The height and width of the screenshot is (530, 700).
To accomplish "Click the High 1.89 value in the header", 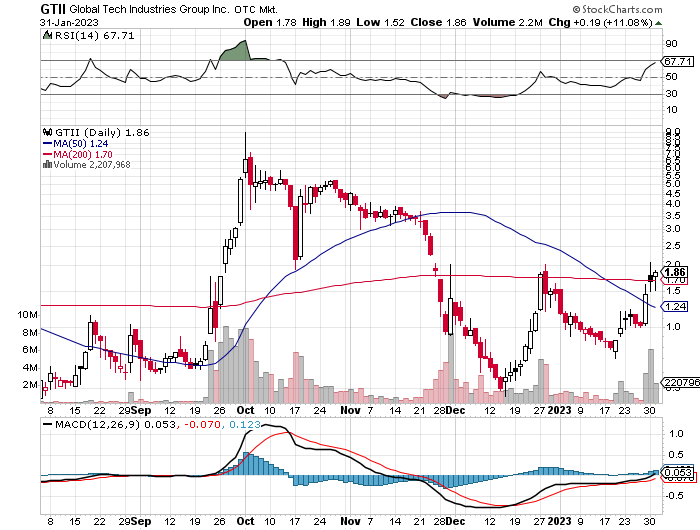I will [x=326, y=22].
